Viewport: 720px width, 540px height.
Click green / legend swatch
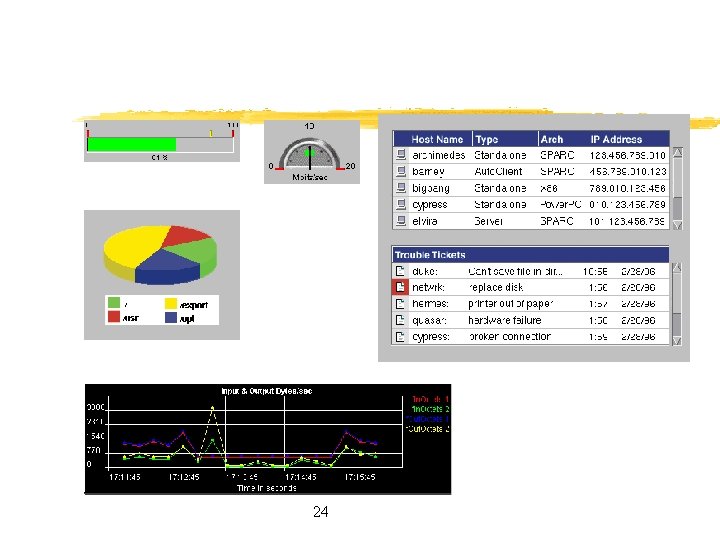pos(114,303)
